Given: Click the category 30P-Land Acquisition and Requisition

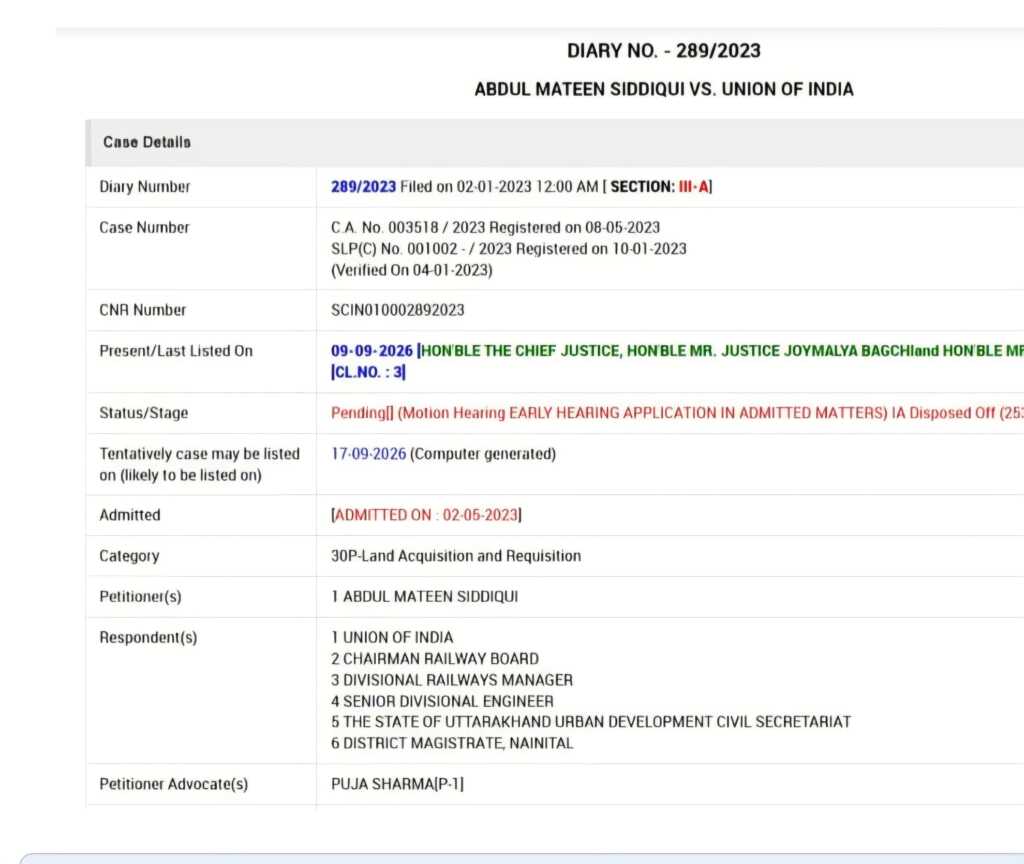Looking at the screenshot, I should pos(456,556).
